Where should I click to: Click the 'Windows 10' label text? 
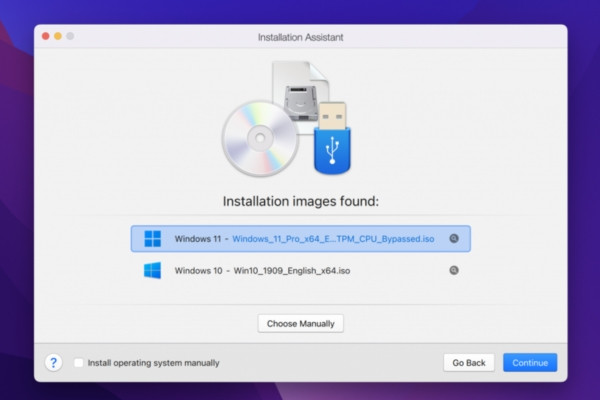point(198,271)
